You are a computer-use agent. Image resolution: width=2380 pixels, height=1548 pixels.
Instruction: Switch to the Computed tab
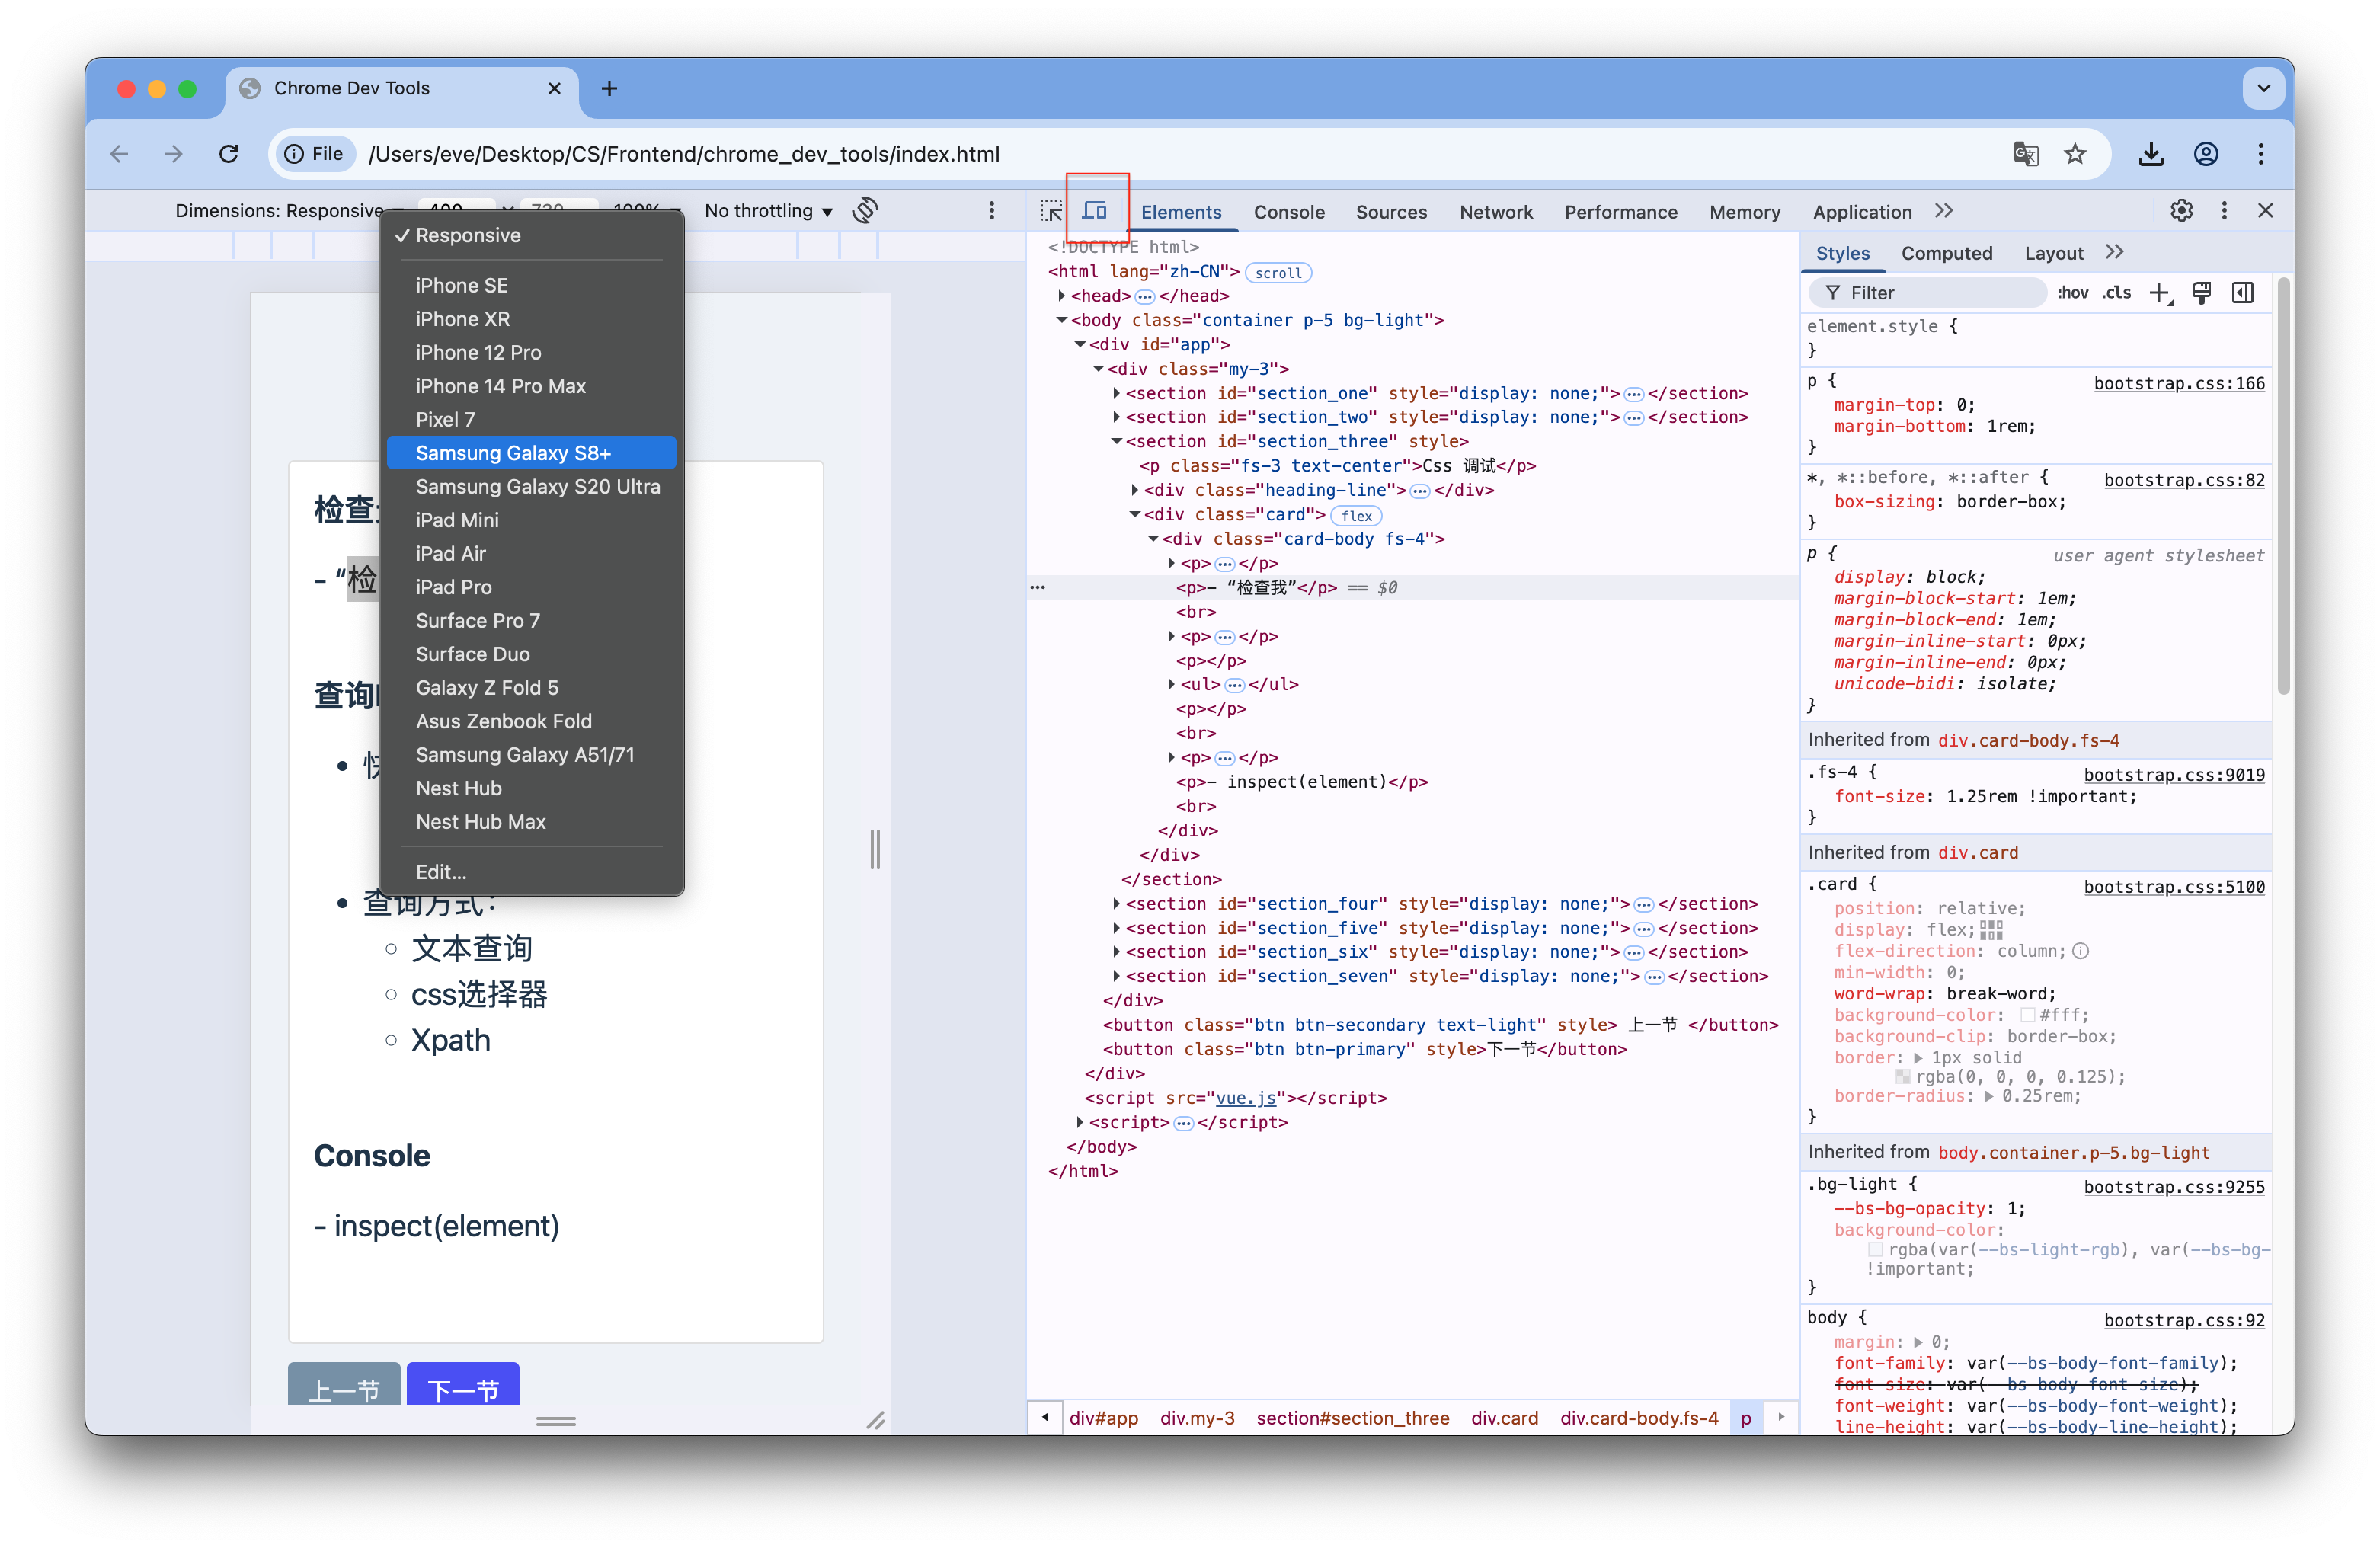coord(1947,253)
